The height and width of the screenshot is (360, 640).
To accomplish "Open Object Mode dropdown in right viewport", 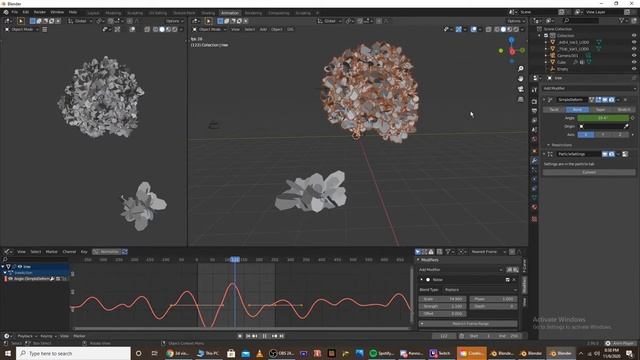I will pyautogui.click(x=209, y=29).
